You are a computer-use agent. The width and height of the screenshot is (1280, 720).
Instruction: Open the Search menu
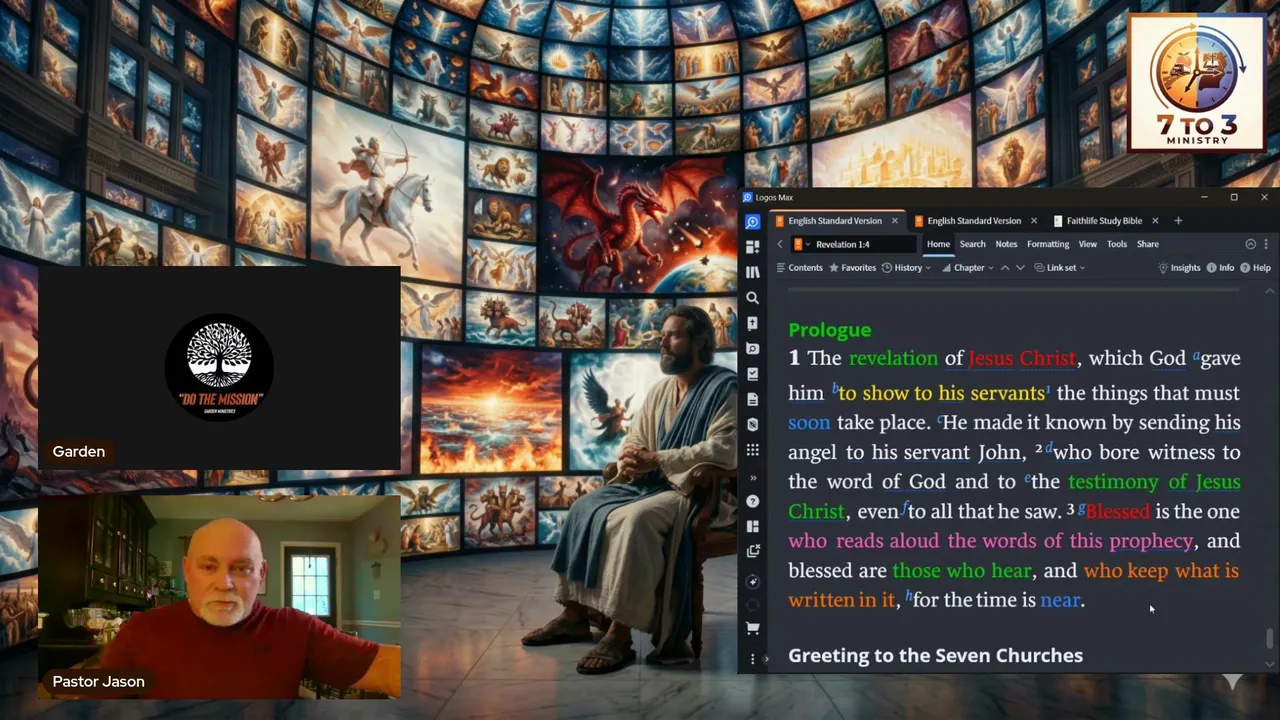coord(972,244)
